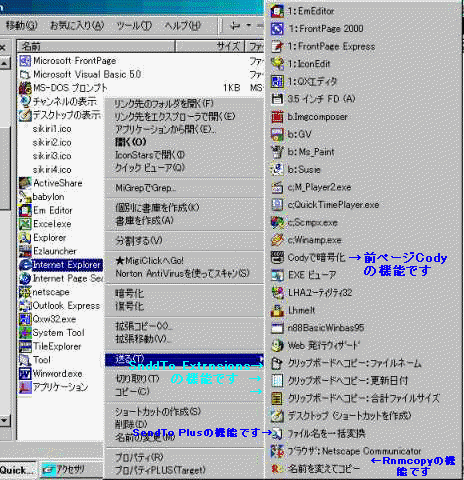
Task: Click the サイズ column header
Action: (x=210, y=46)
